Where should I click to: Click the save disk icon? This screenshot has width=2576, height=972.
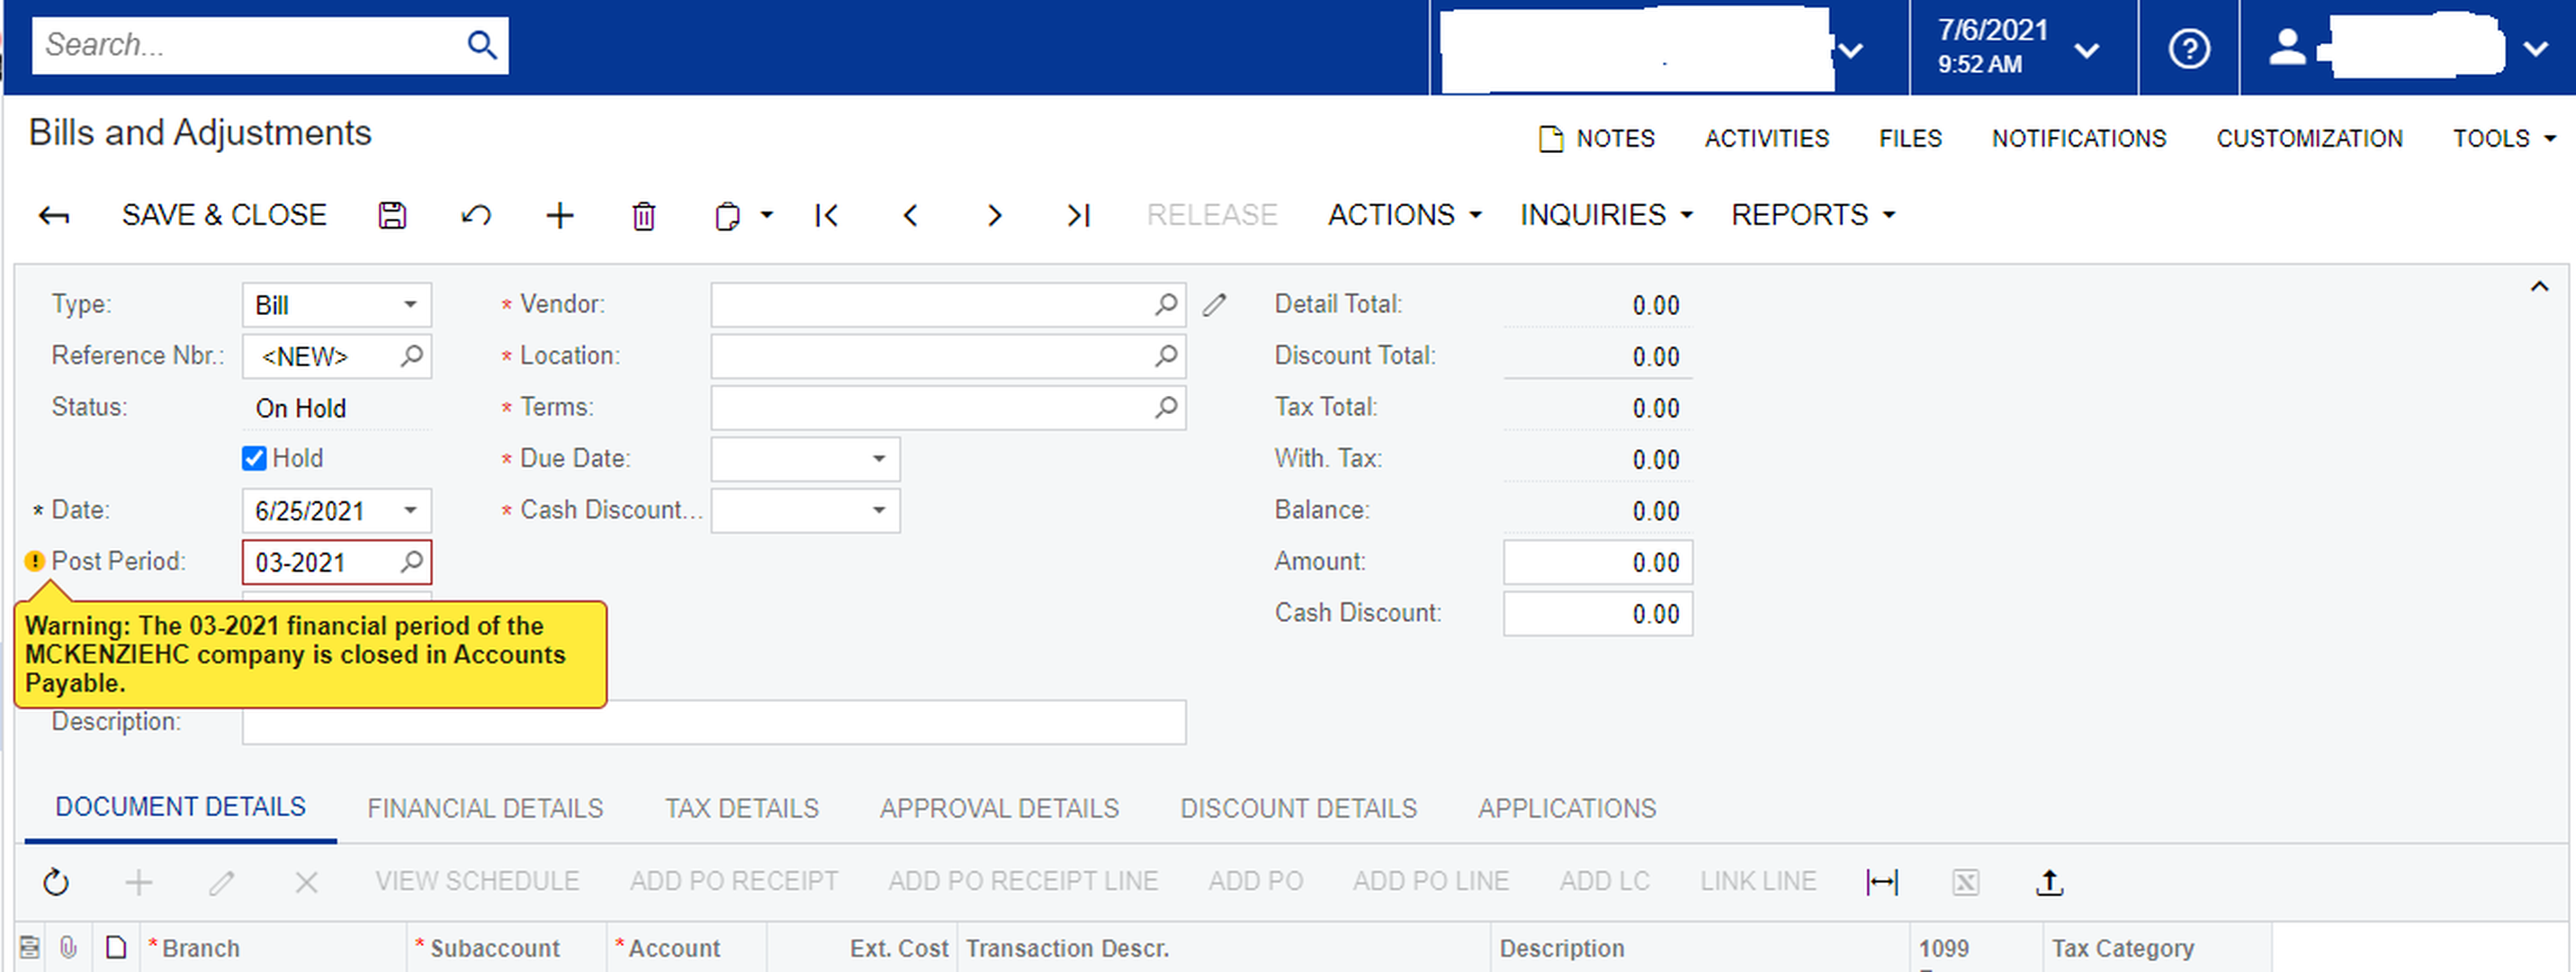click(392, 215)
